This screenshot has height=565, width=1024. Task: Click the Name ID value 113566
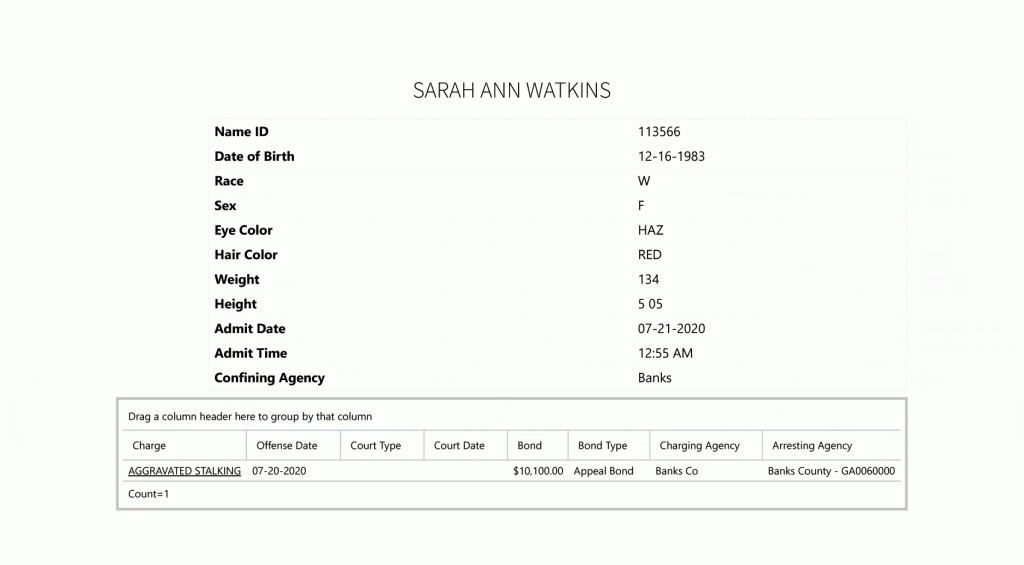tap(659, 132)
